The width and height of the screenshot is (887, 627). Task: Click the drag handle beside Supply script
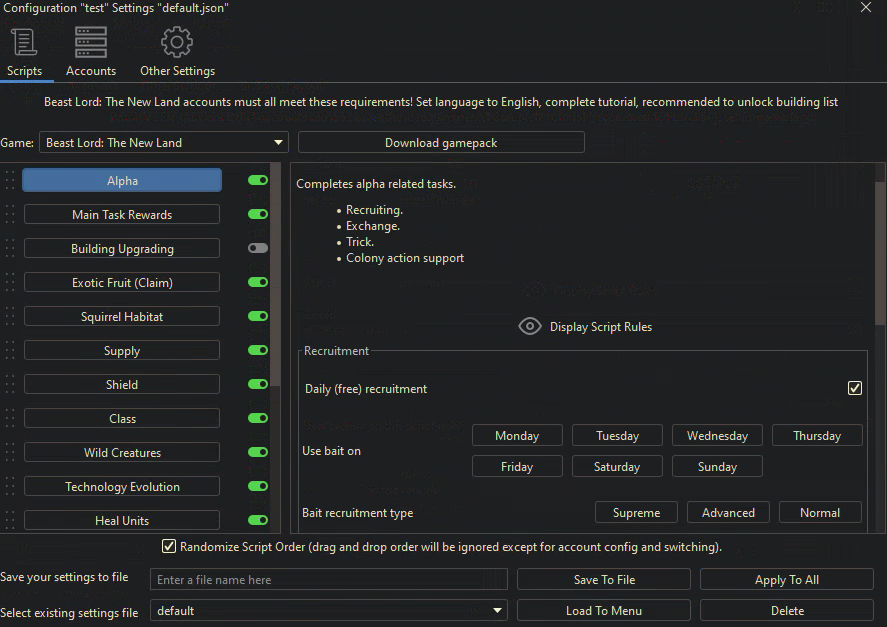click(10, 351)
